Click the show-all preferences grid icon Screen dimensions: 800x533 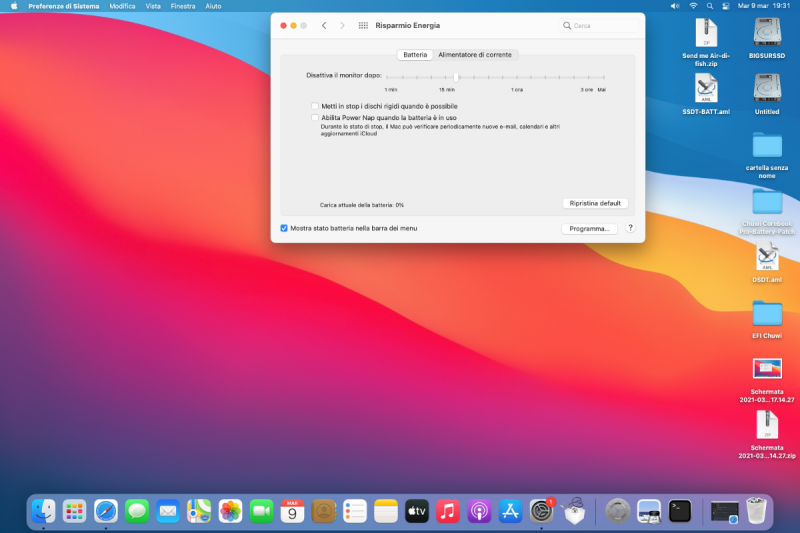(x=362, y=25)
